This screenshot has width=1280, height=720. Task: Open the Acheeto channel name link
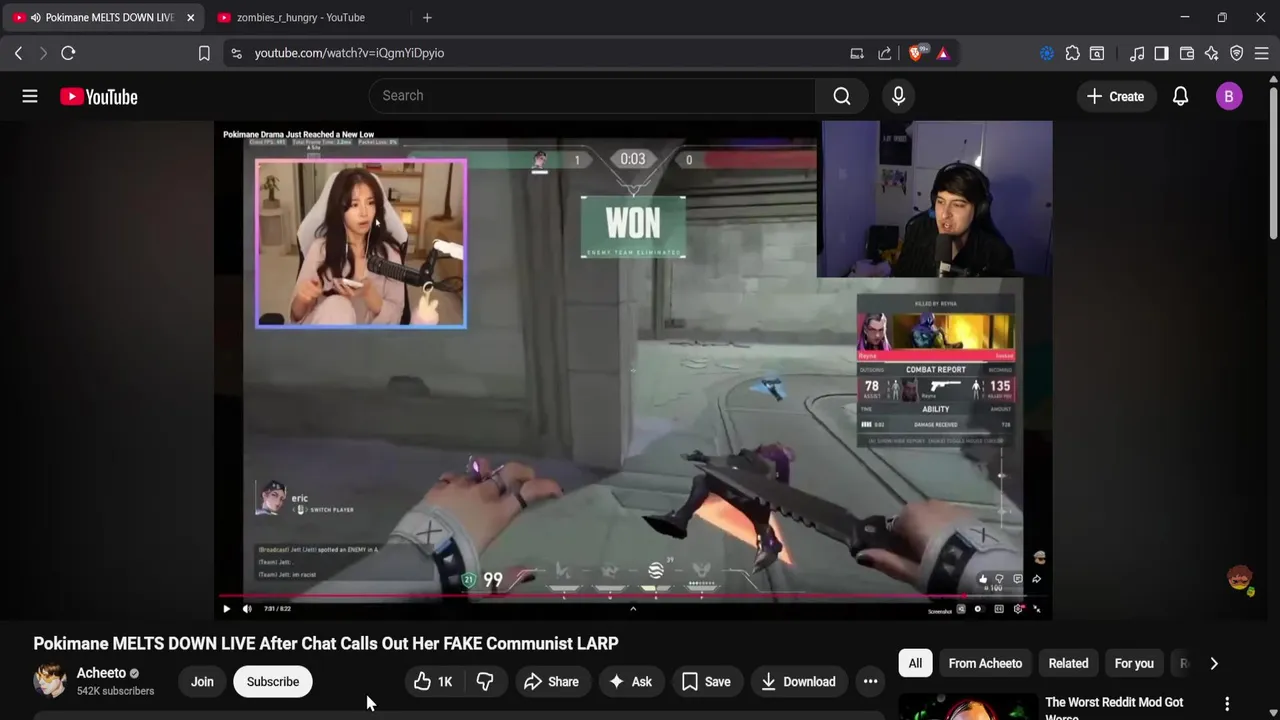click(101, 673)
